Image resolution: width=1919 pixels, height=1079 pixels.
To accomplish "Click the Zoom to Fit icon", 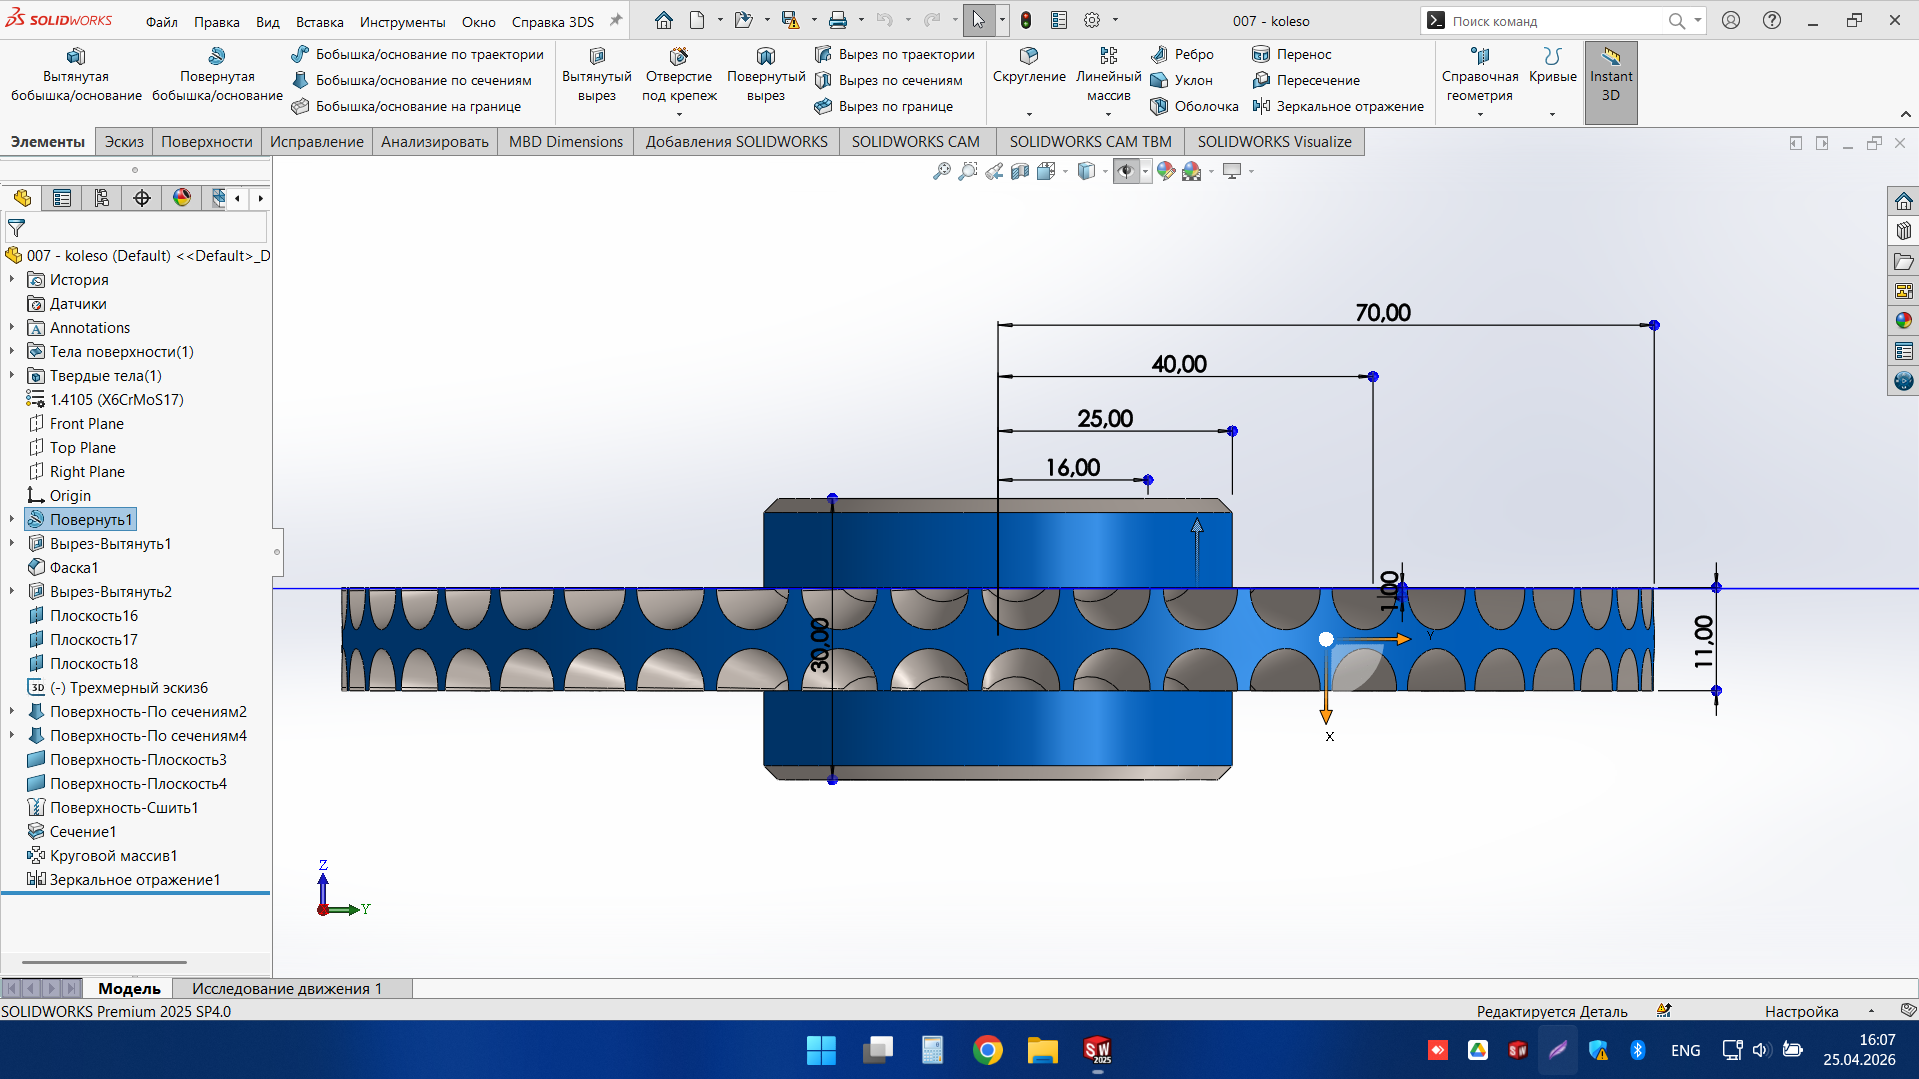I will 942,171.
